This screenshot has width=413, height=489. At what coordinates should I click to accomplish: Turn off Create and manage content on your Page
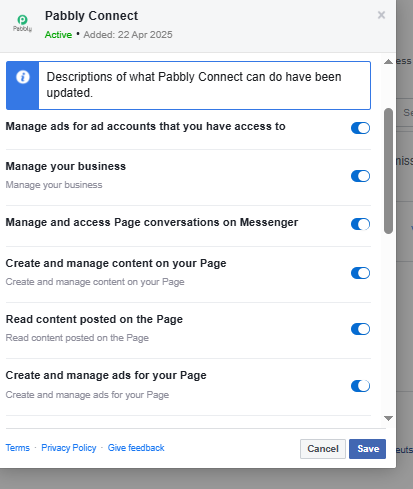pyautogui.click(x=360, y=273)
